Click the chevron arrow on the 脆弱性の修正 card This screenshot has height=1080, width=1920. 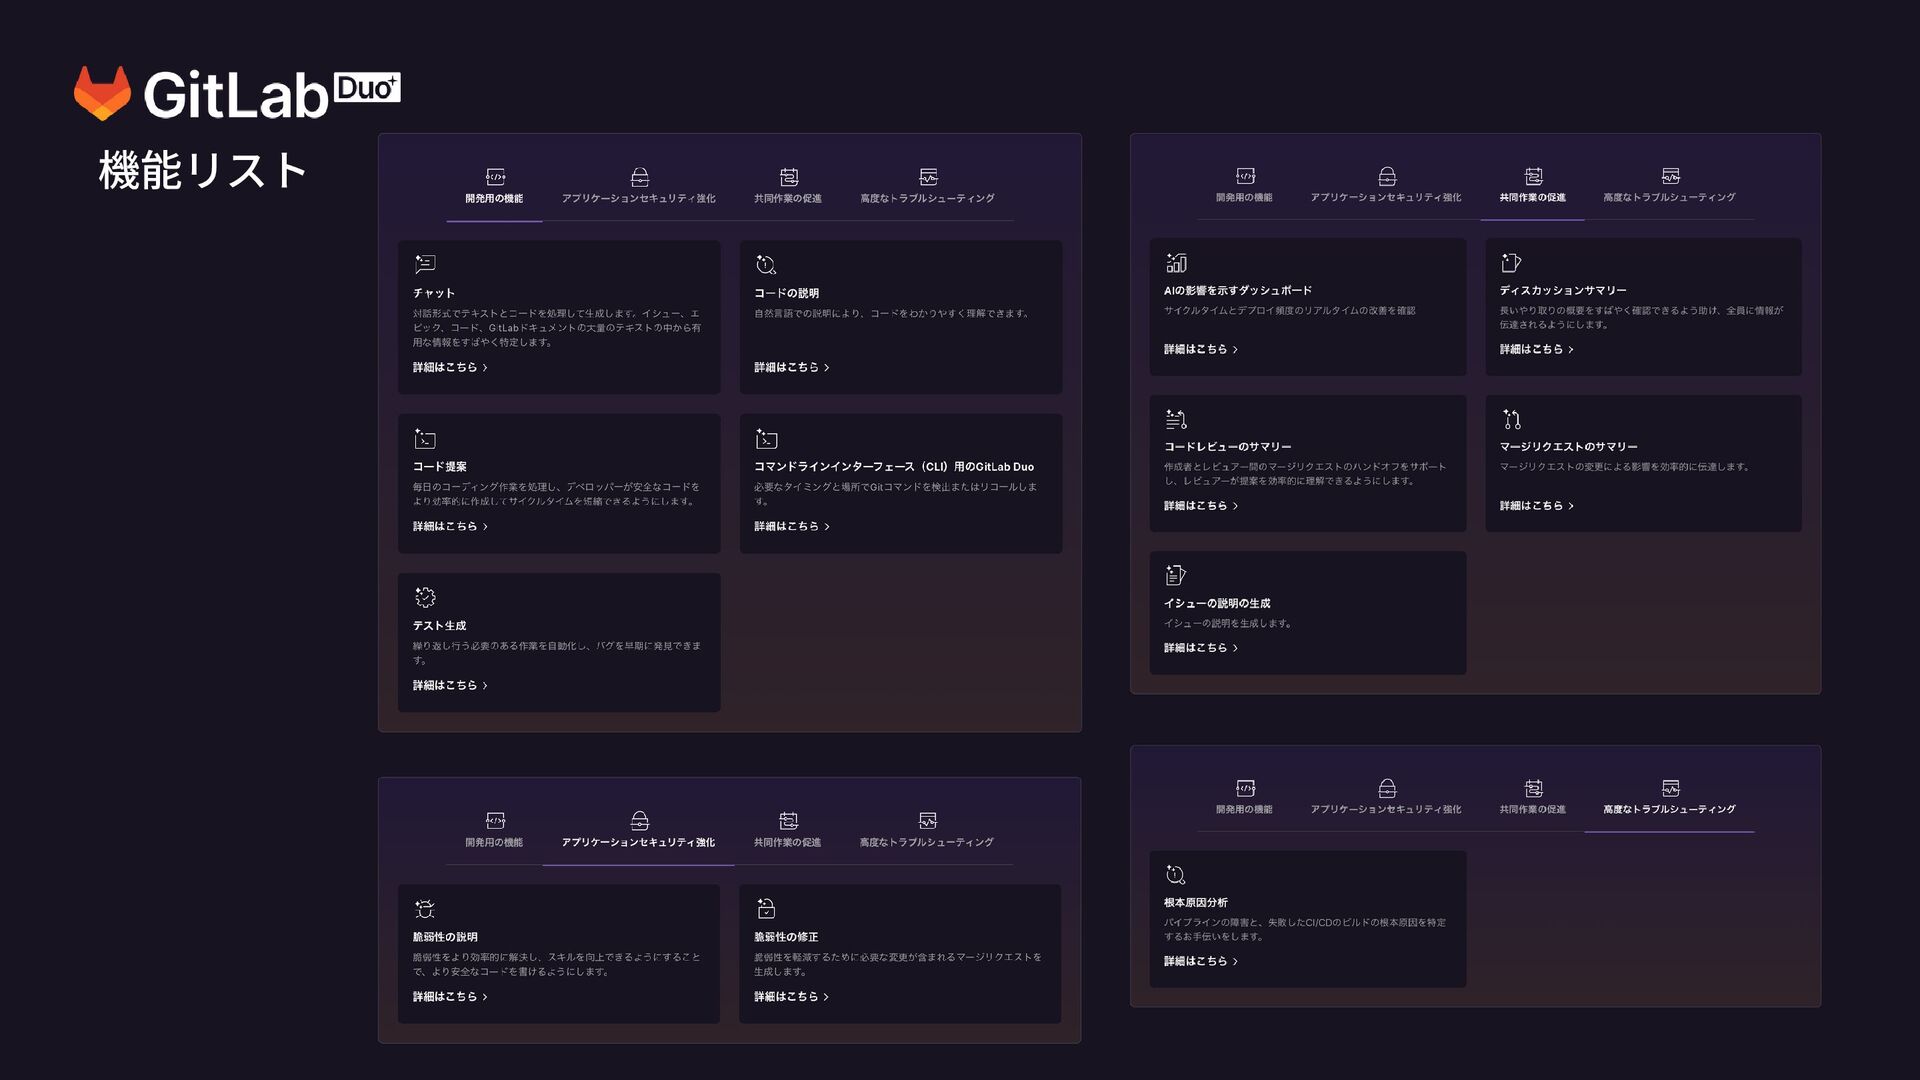(826, 997)
